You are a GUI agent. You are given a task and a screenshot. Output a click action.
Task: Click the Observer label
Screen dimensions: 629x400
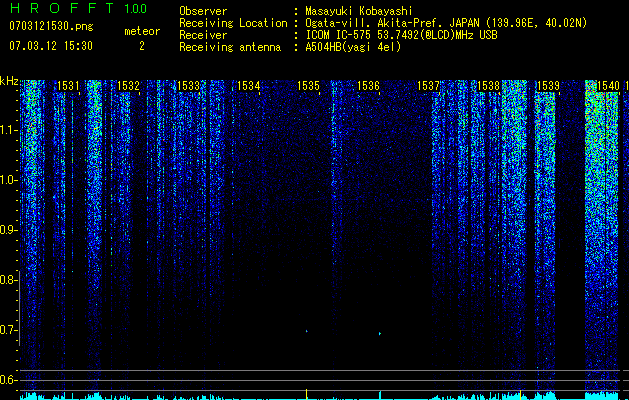[x=203, y=11]
